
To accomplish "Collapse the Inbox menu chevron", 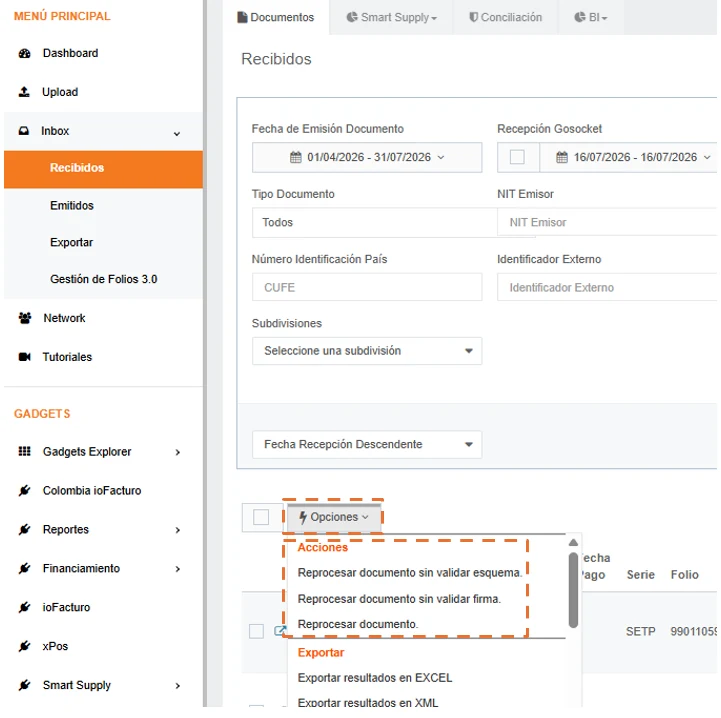I will [177, 134].
